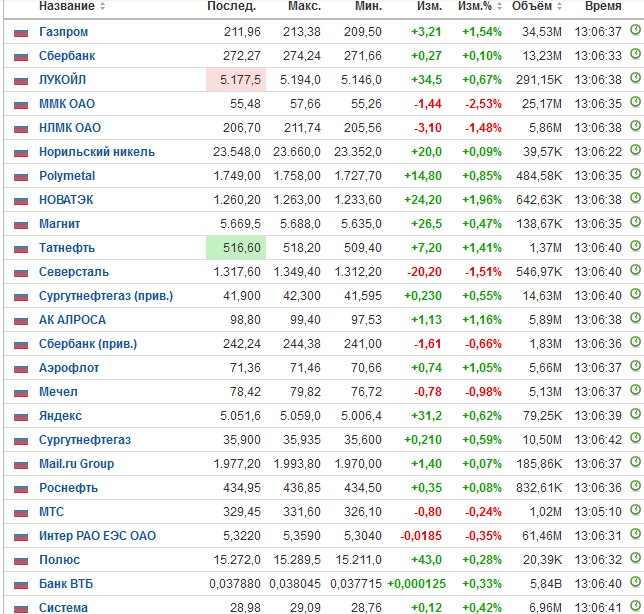644x614 pixels.
Task: Click the Mail.ru Group last price 1.977,20
Action: [237, 464]
